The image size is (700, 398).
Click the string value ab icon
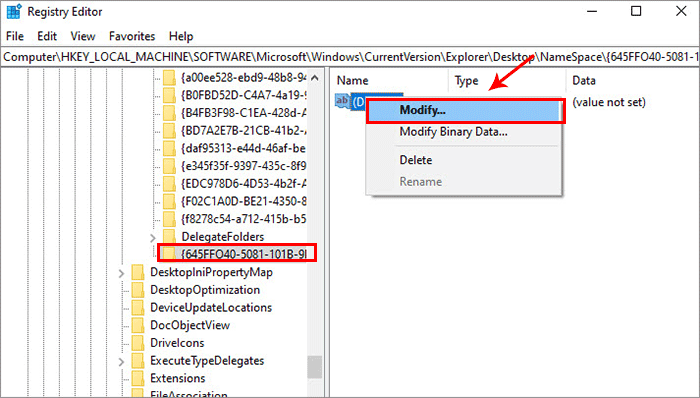(x=342, y=101)
